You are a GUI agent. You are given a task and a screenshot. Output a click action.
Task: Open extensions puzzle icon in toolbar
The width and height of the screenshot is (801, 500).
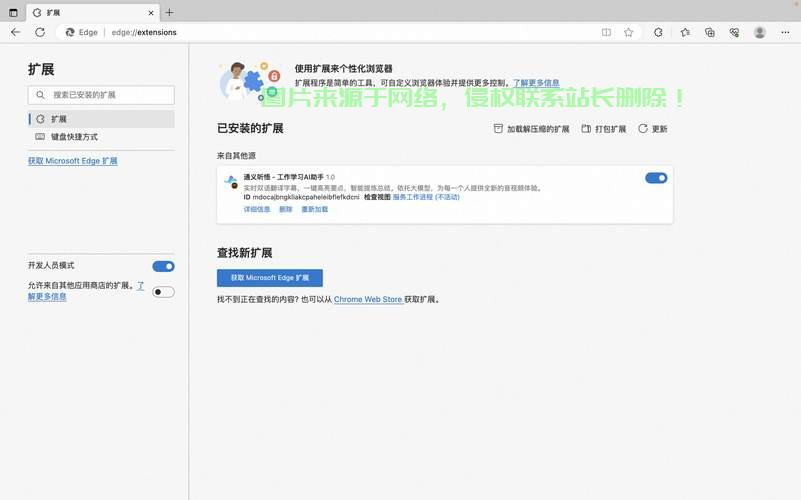point(658,32)
